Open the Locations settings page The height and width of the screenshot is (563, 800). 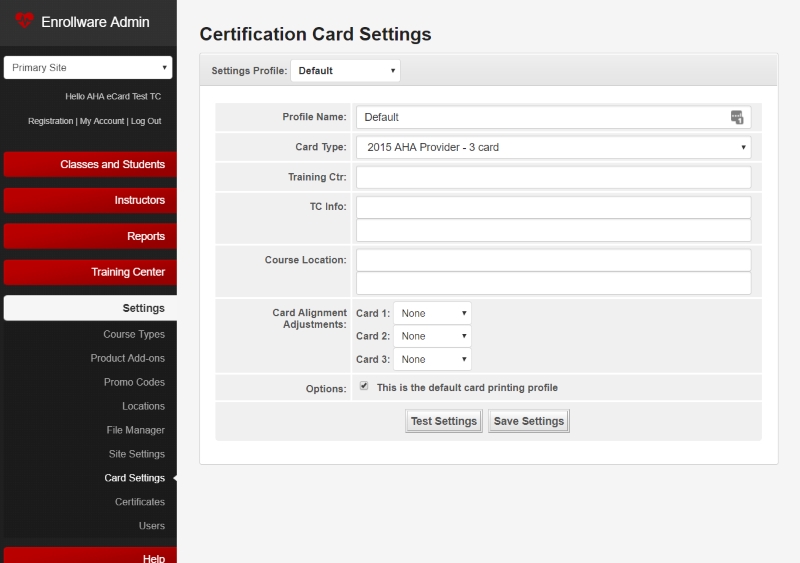tap(143, 406)
